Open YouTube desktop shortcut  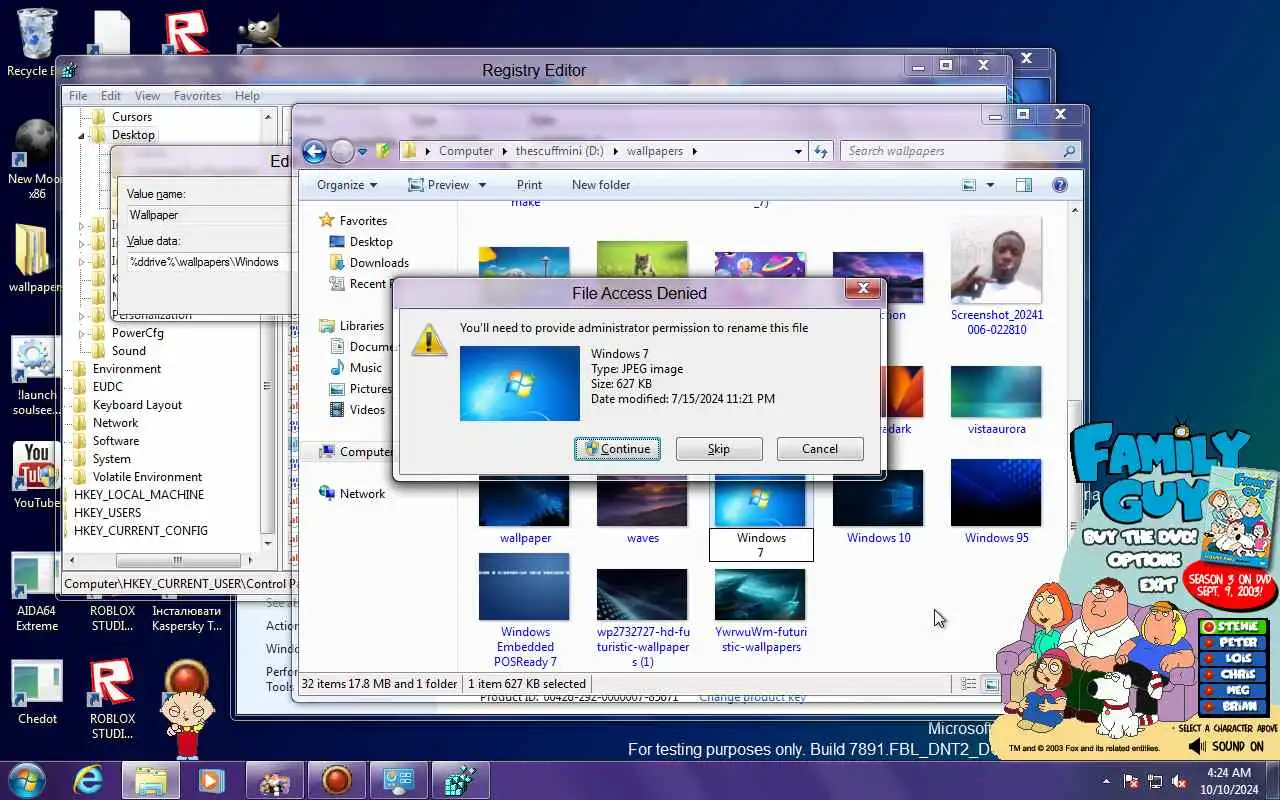(37, 477)
